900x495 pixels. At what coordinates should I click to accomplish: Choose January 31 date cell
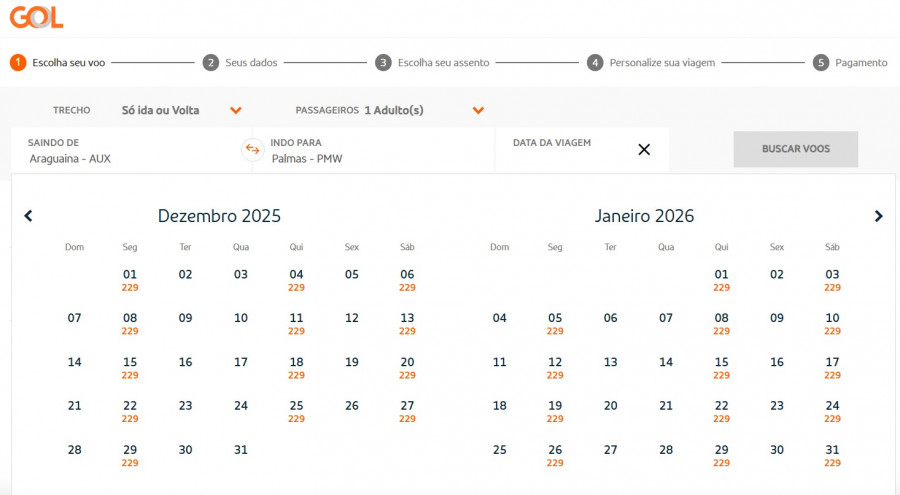tap(832, 455)
